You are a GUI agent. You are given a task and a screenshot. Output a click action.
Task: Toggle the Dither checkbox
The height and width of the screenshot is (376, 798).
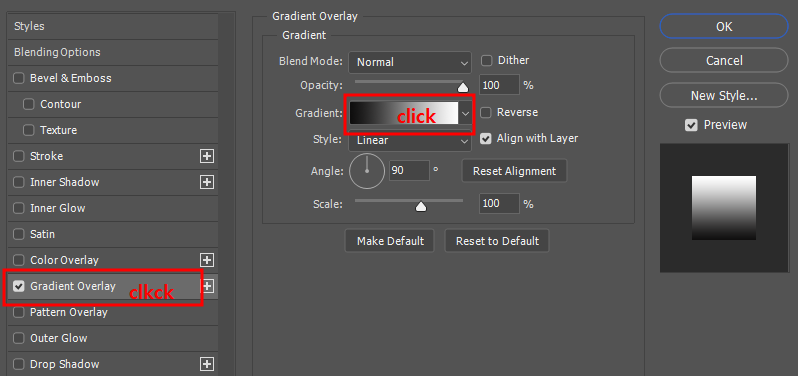click(487, 61)
